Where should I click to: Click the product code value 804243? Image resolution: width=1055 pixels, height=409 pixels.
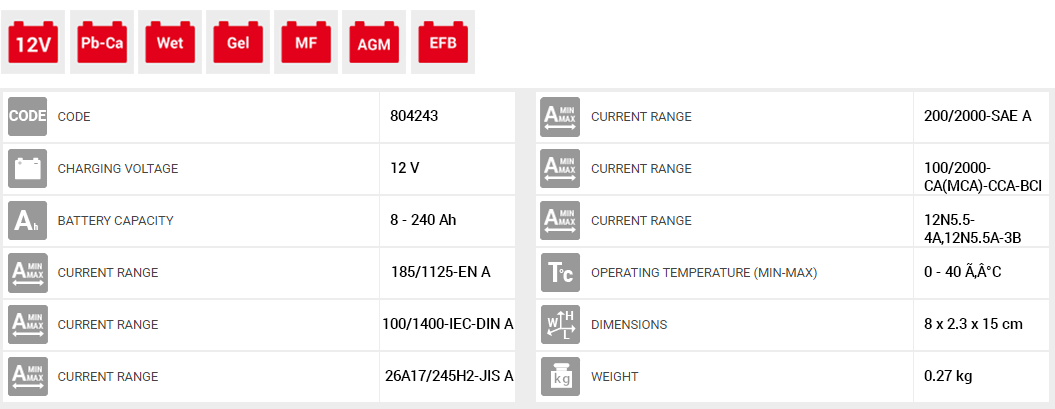[x=414, y=116]
